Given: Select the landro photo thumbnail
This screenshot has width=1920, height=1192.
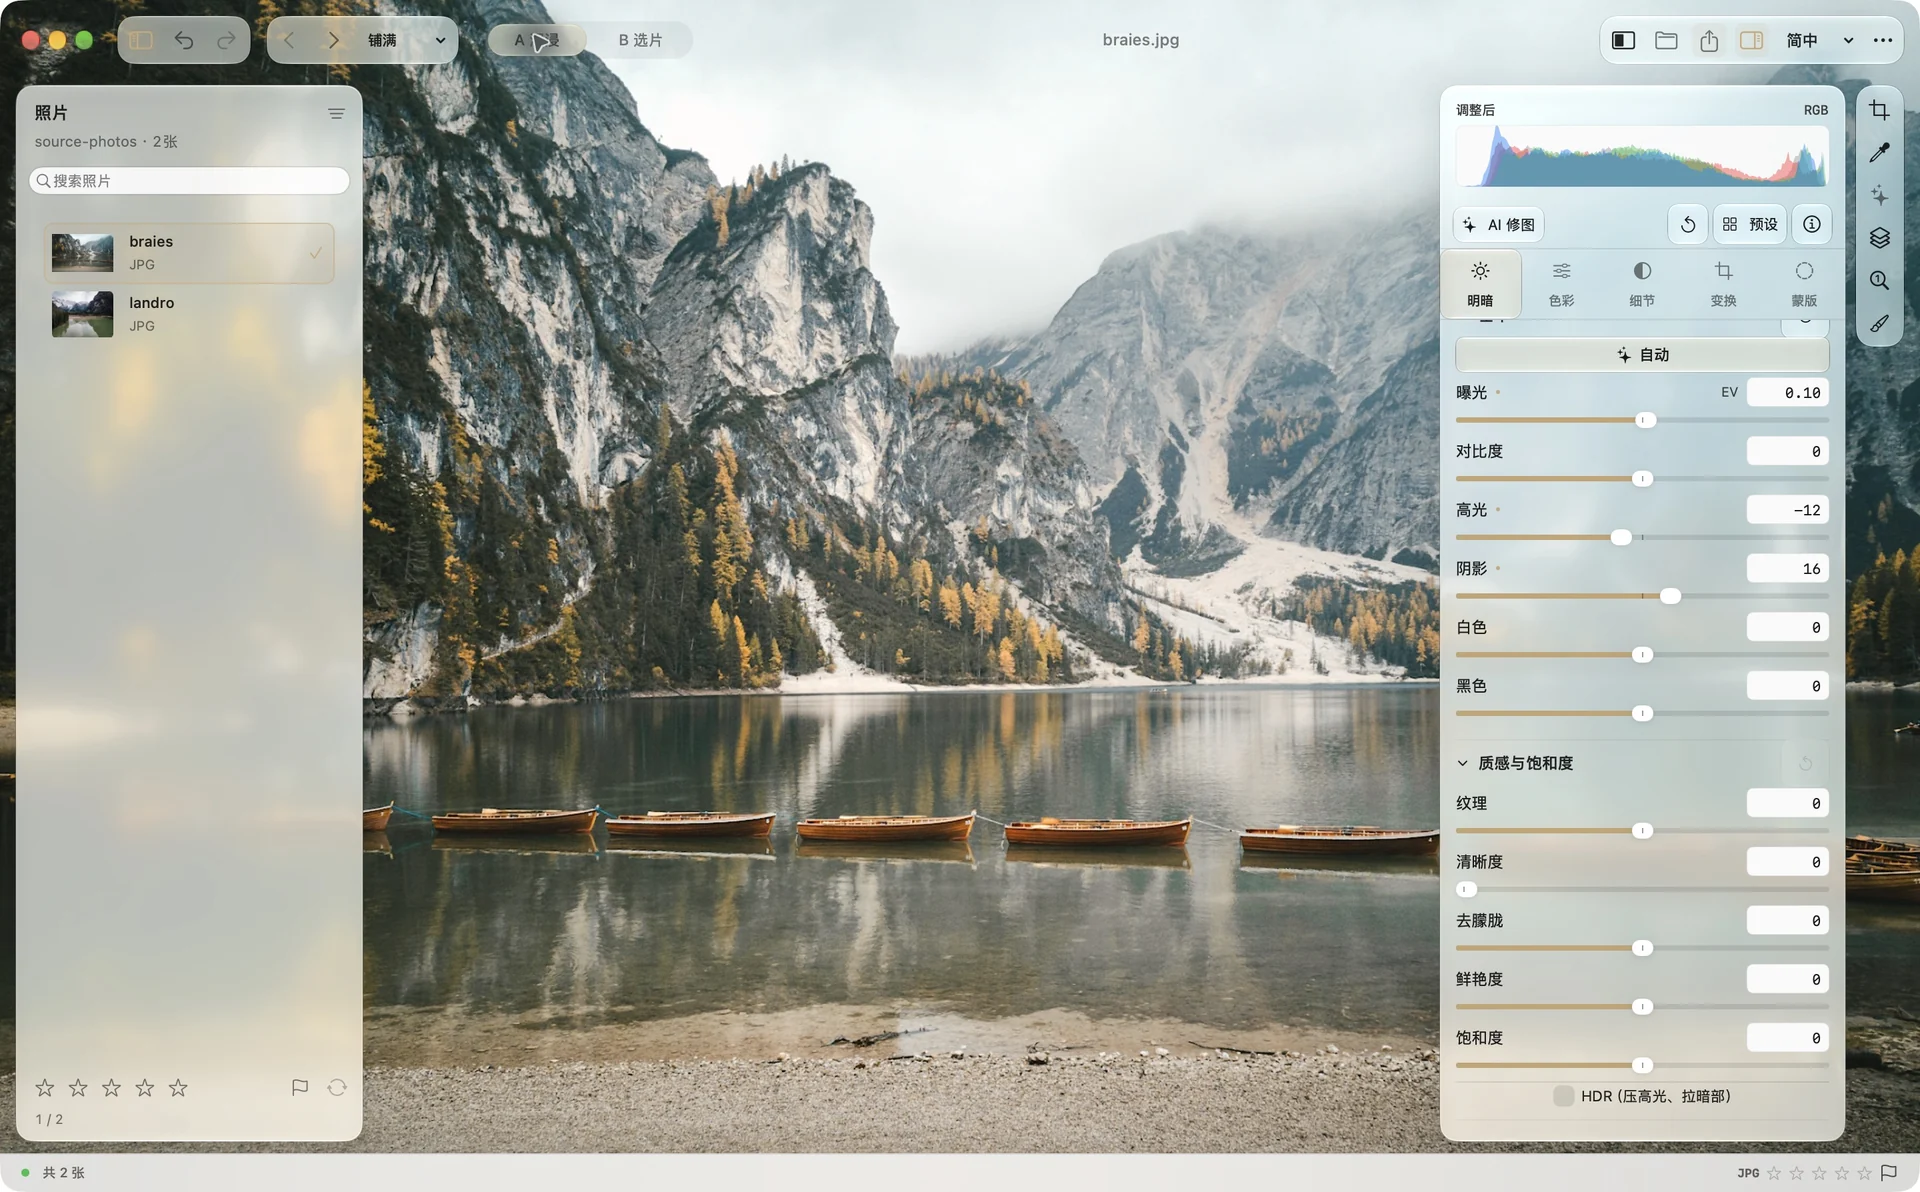Looking at the screenshot, I should point(82,314).
